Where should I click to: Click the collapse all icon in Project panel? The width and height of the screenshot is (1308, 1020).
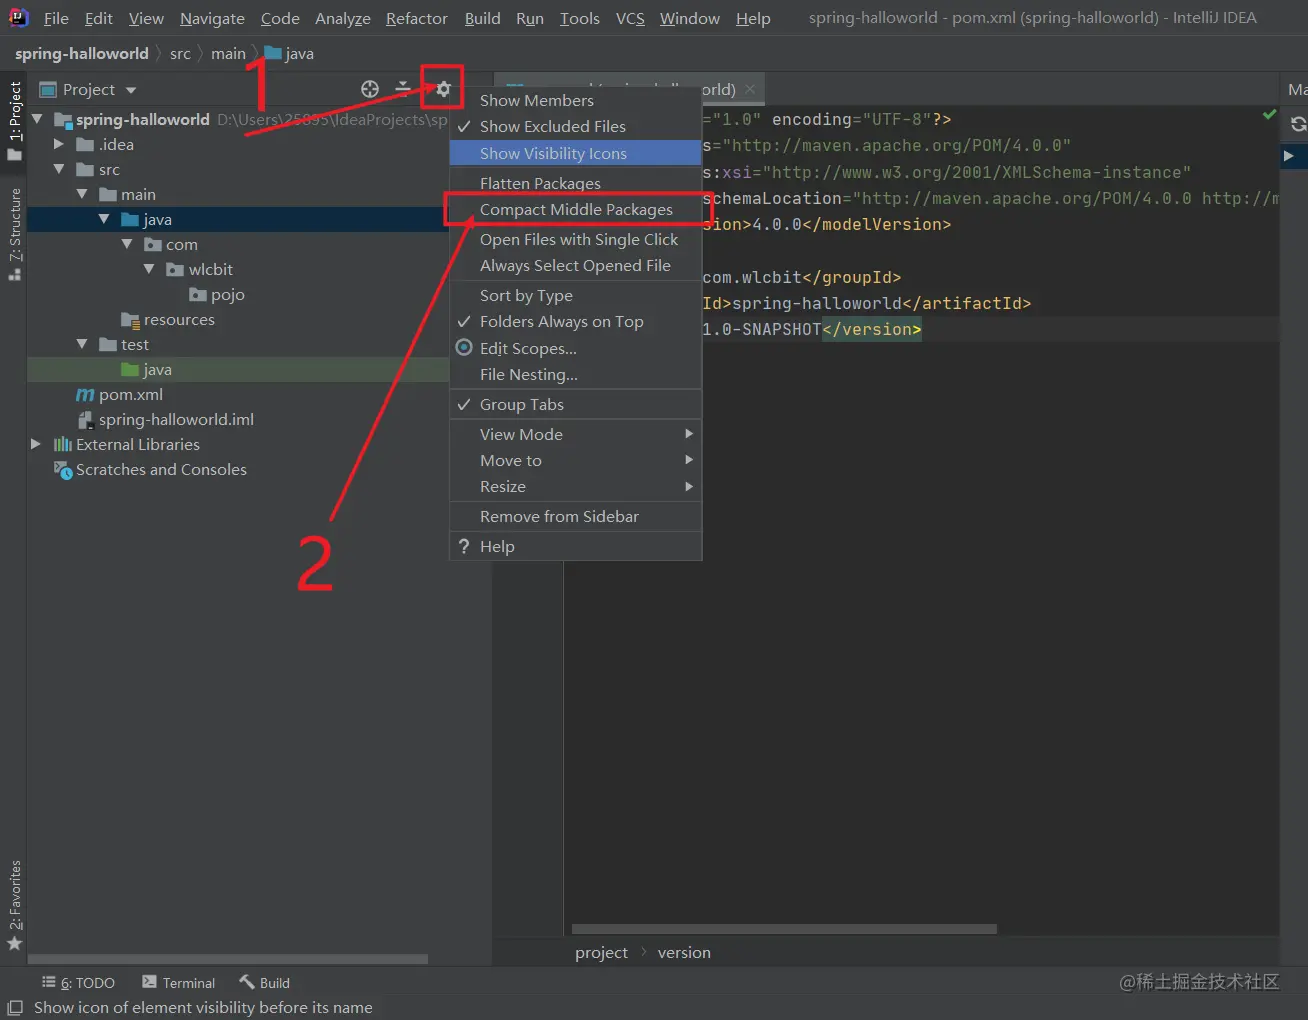tap(403, 89)
